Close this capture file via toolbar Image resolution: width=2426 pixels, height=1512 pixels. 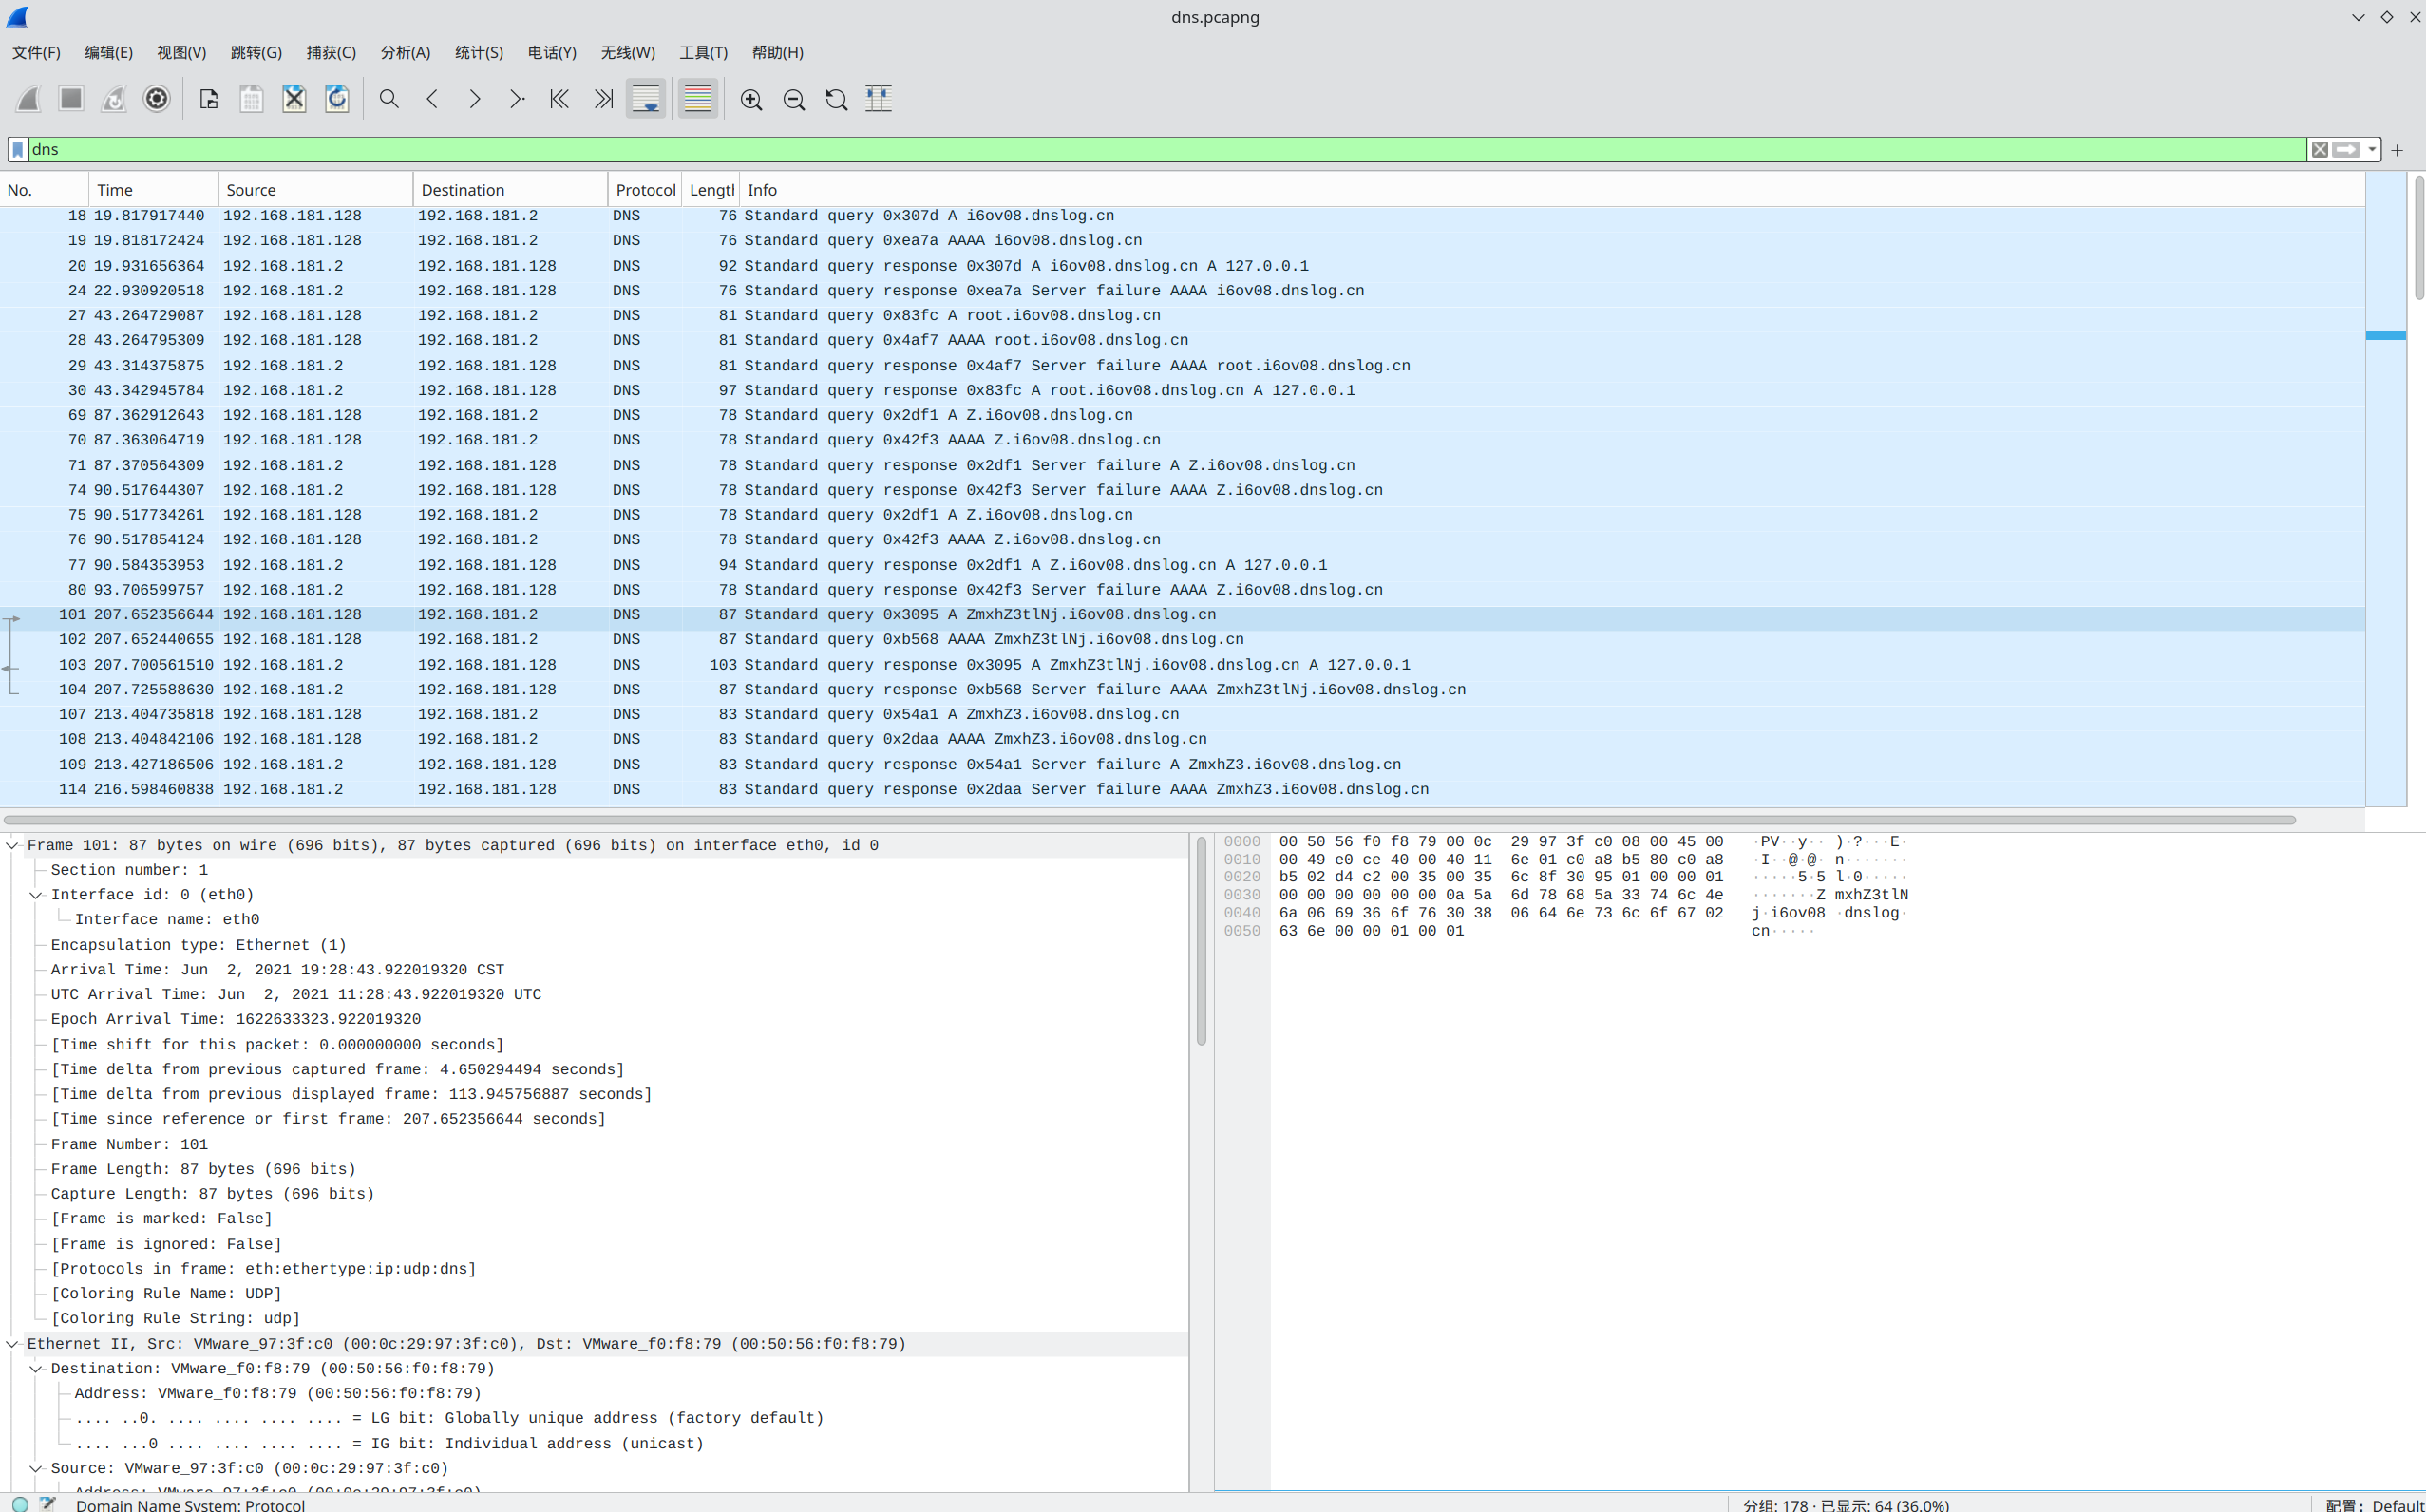[x=294, y=99]
